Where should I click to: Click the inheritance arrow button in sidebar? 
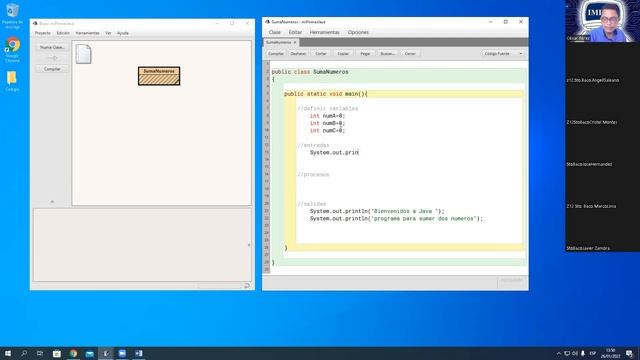[x=52, y=58]
